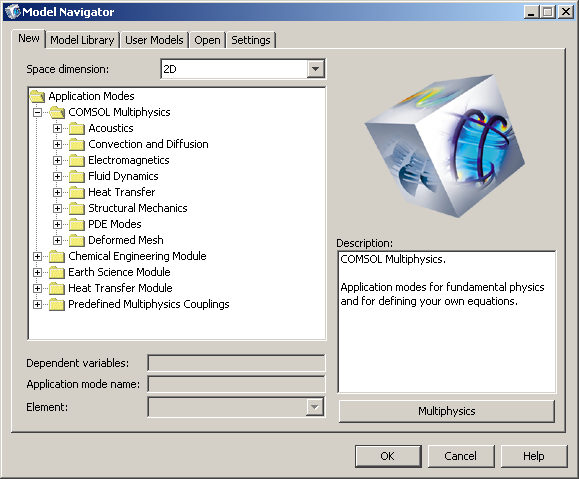
Task: Click the Predefined Multiphysics Couplings folder icon
Action: (57, 304)
